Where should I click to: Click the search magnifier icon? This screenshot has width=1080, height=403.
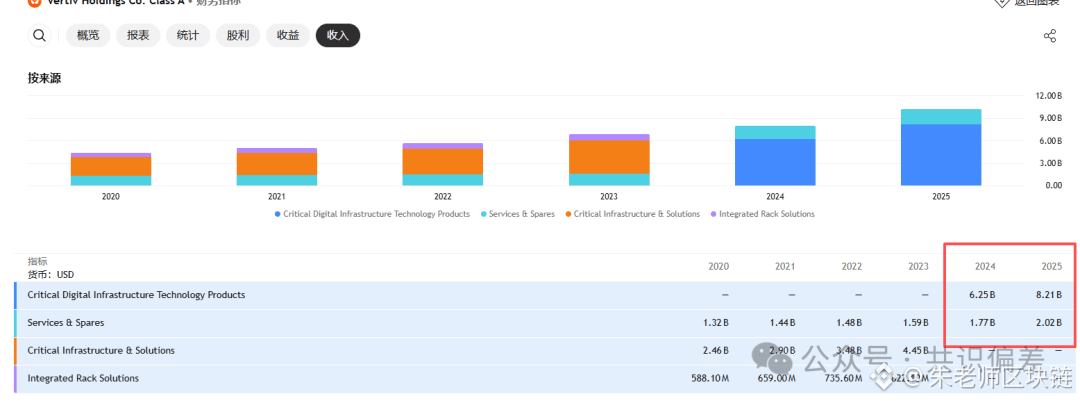pos(39,35)
